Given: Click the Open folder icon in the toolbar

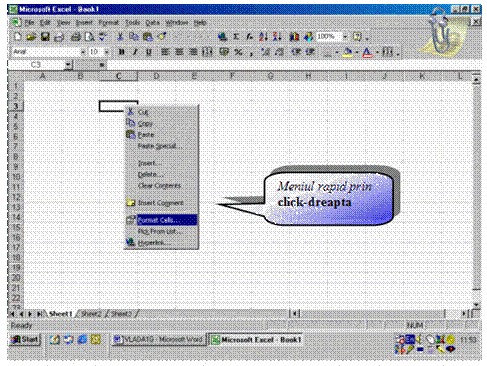Looking at the screenshot, I should [x=31, y=37].
